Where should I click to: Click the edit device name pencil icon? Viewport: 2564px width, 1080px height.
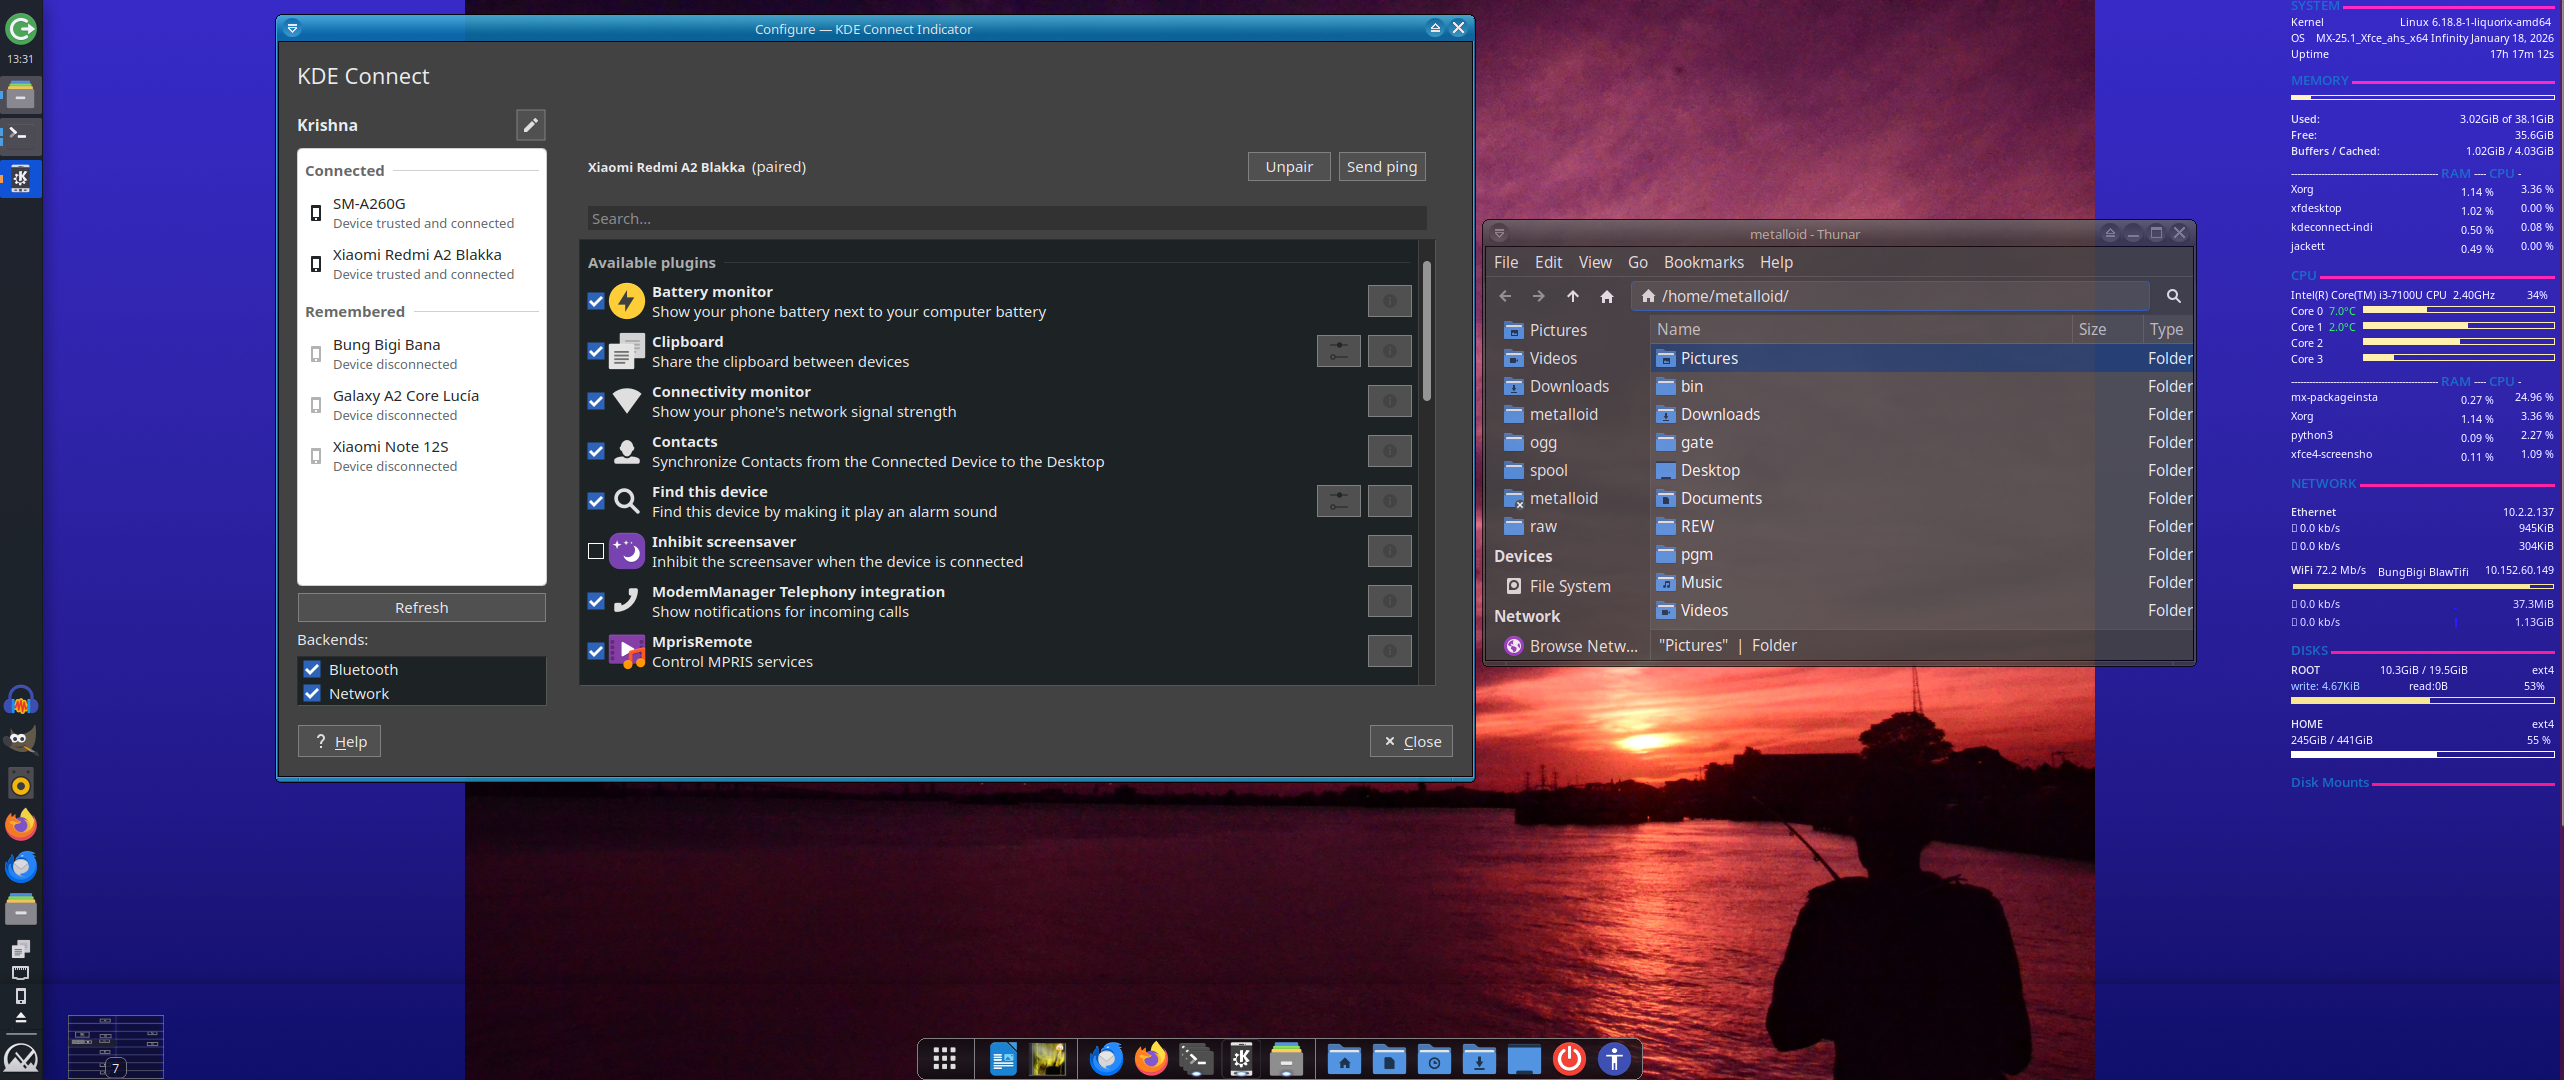[530, 125]
